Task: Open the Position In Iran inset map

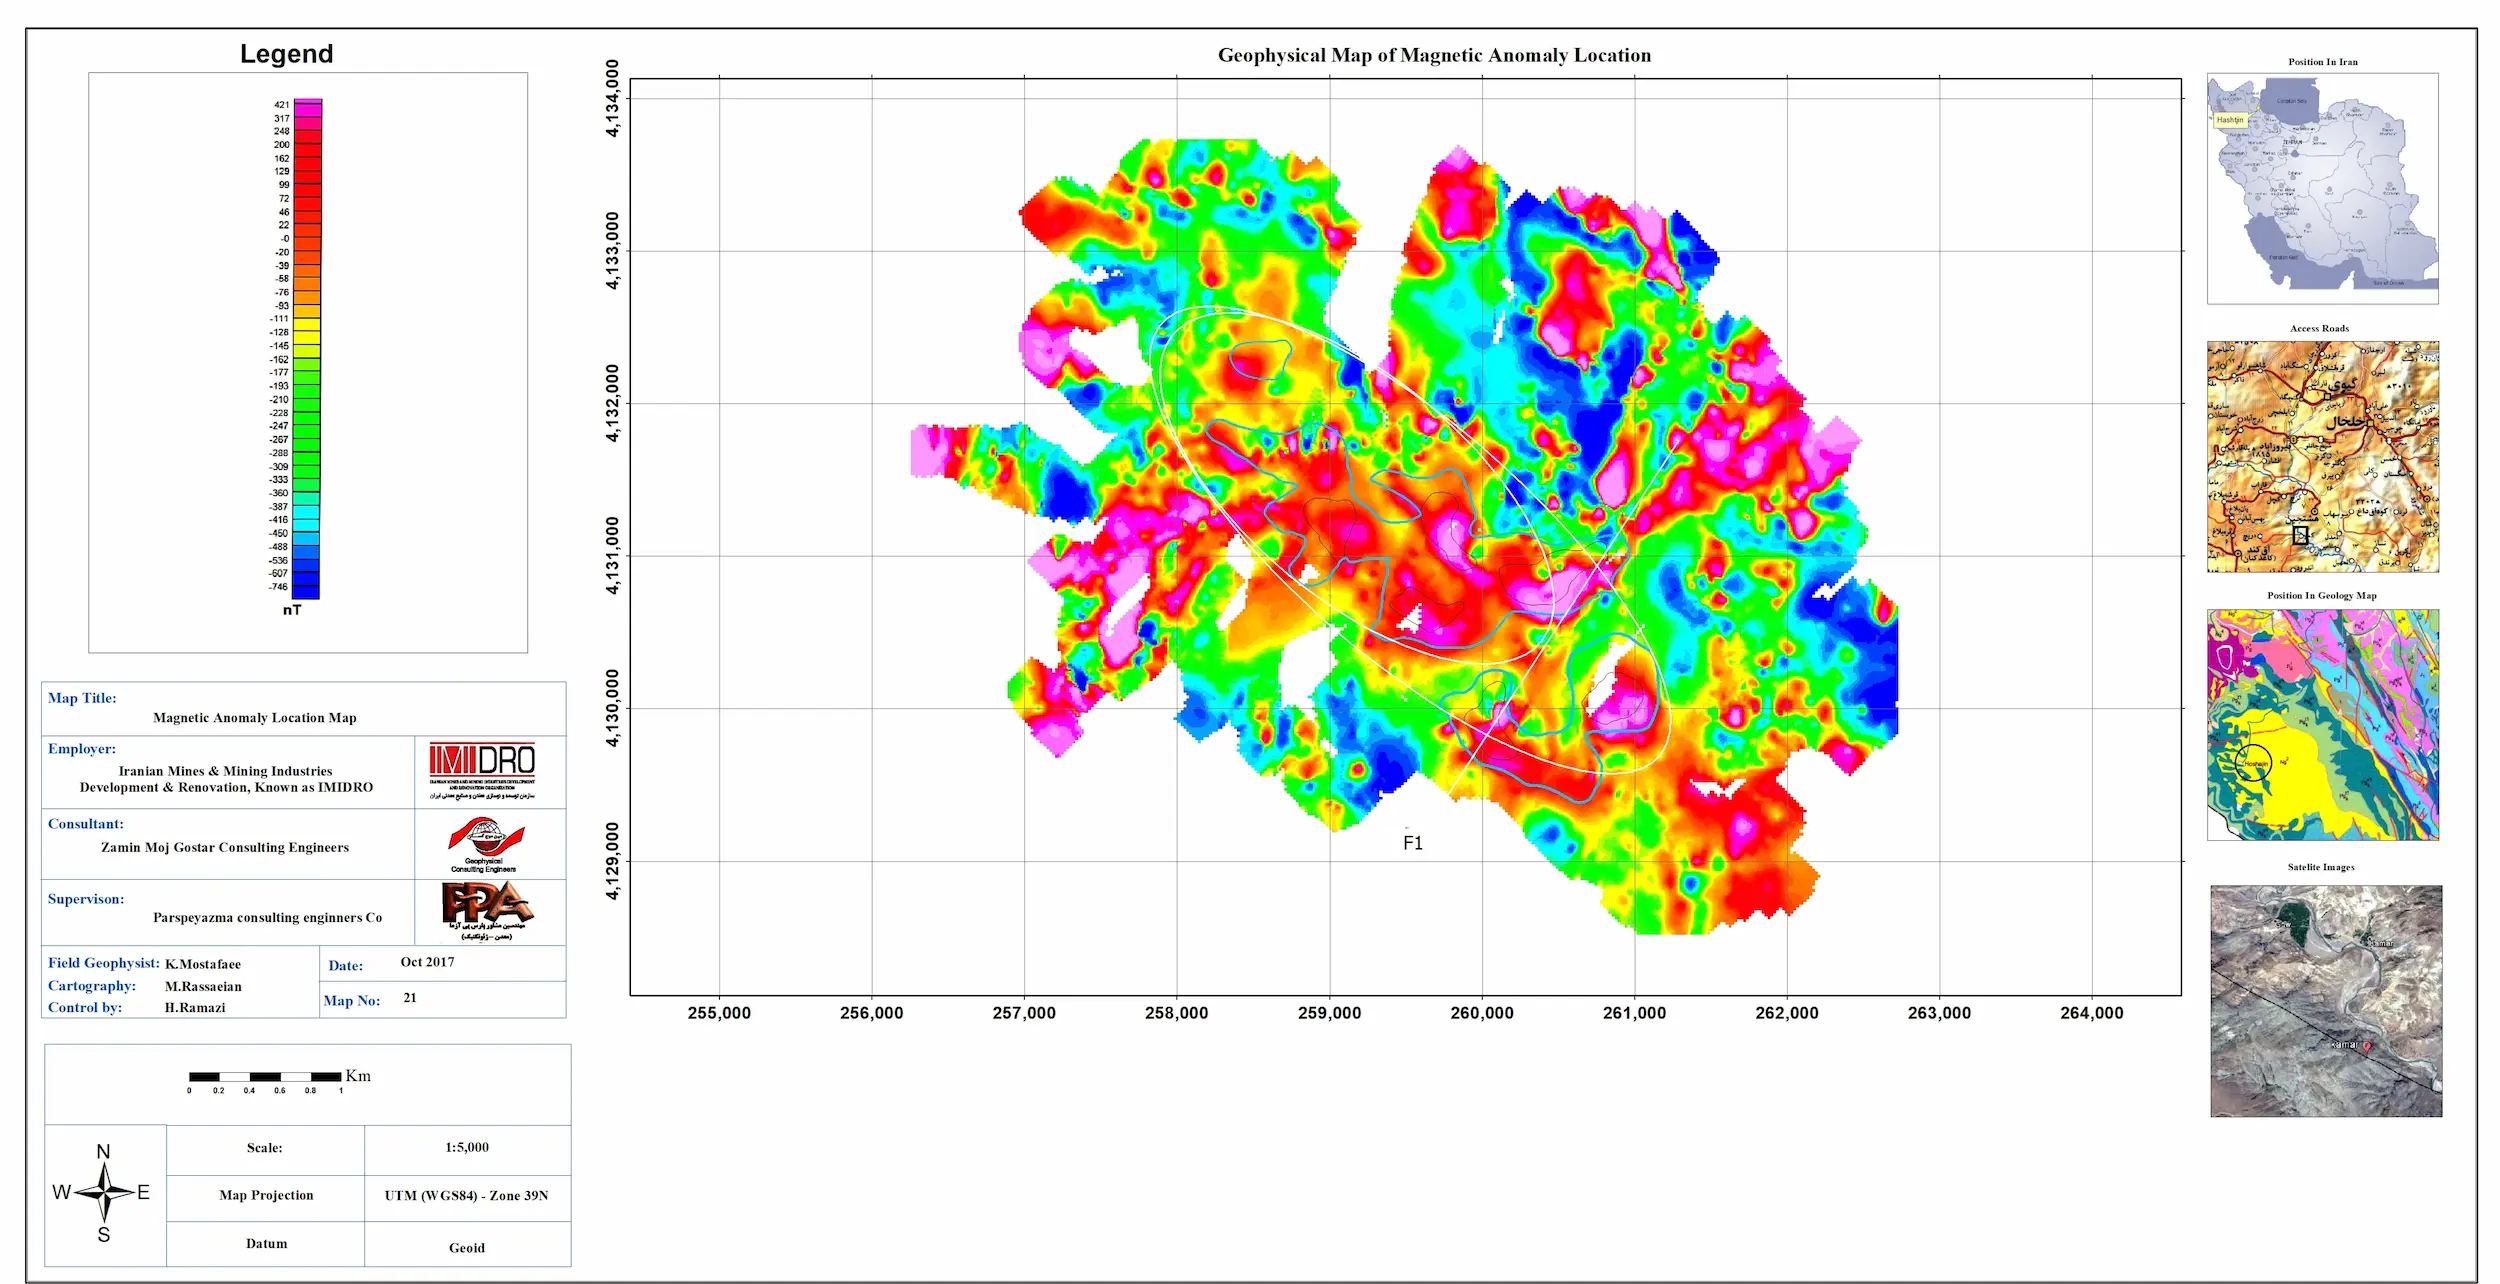Action: click(2322, 188)
